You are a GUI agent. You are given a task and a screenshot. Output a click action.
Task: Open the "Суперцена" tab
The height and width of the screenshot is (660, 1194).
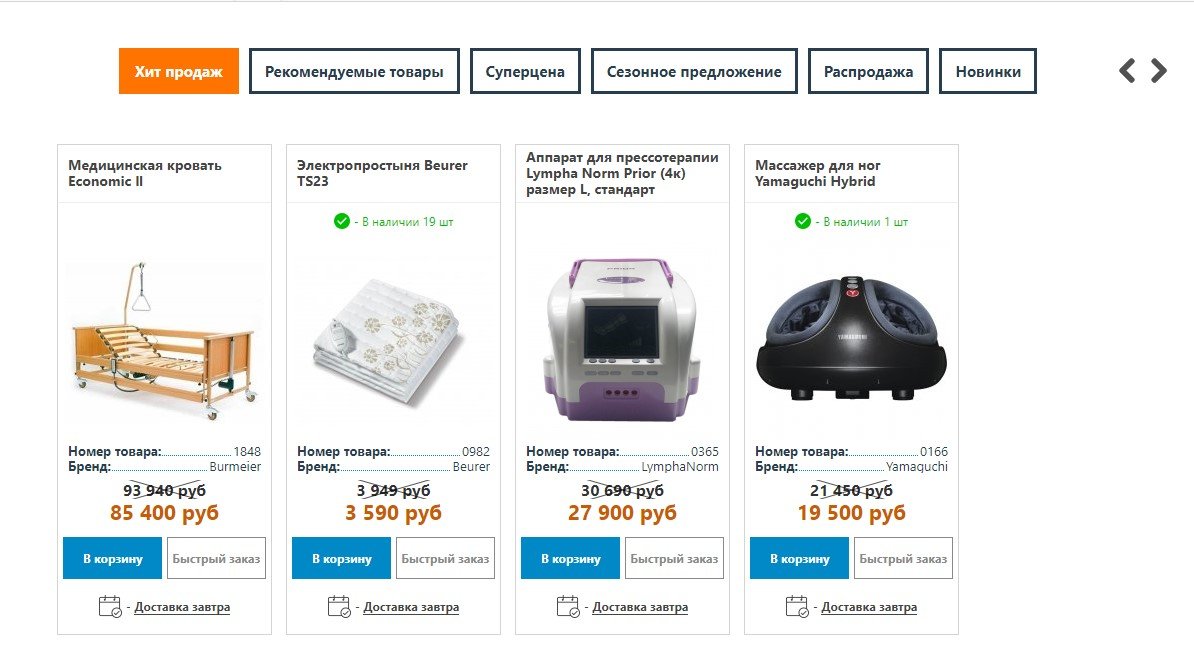click(525, 71)
